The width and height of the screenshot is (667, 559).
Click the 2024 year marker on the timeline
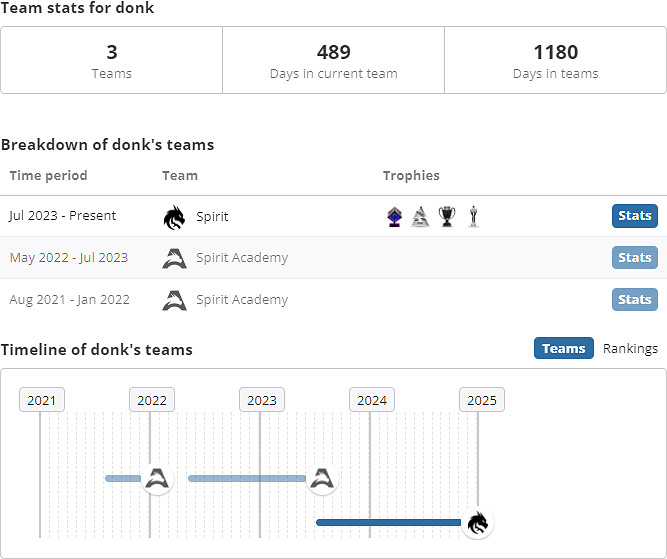coord(372,400)
